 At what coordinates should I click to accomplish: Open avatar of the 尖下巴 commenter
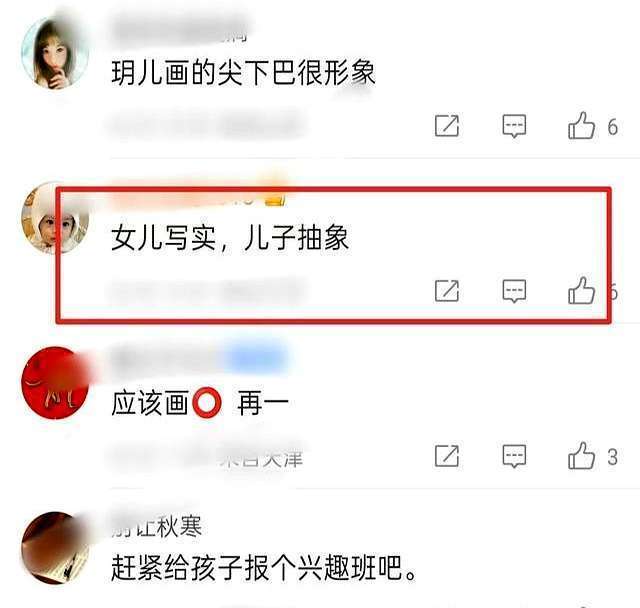[55, 53]
